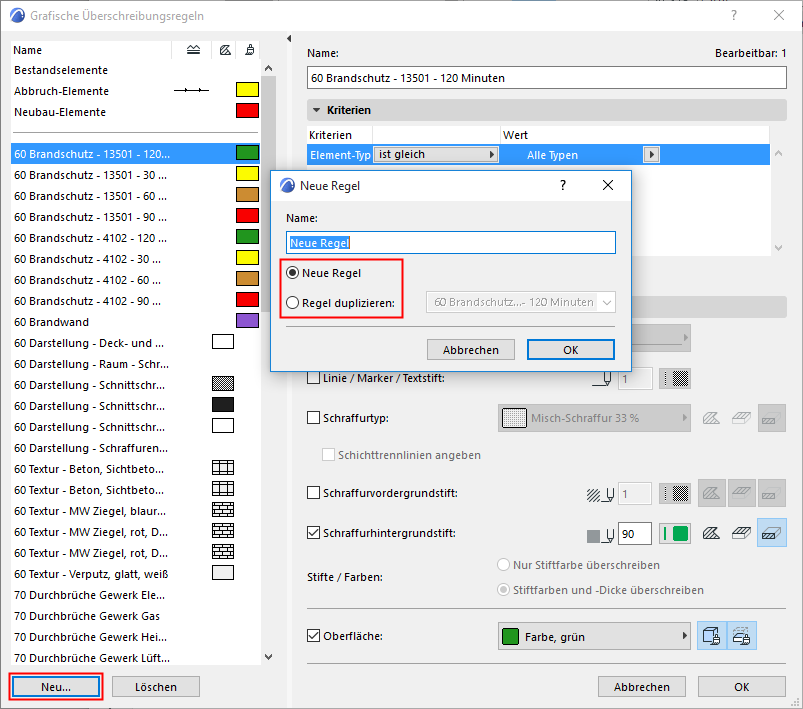This screenshot has width=803, height=709.
Task: Click the Name column header in rule list
Action: [x=91, y=50]
